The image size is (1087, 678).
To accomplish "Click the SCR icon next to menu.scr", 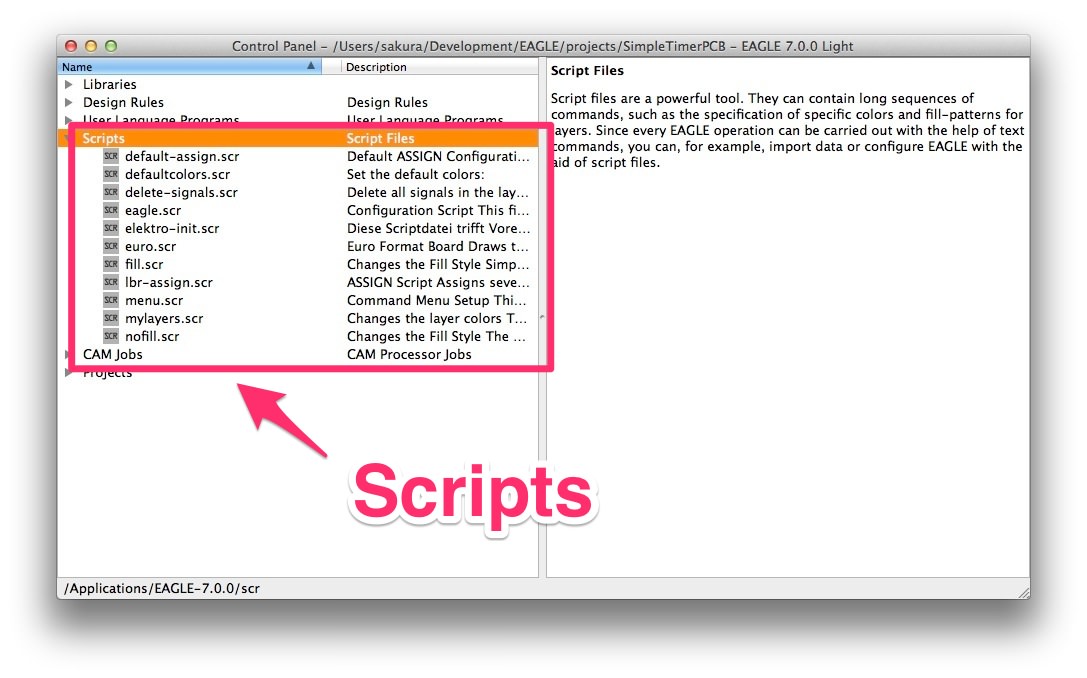I will [x=111, y=300].
